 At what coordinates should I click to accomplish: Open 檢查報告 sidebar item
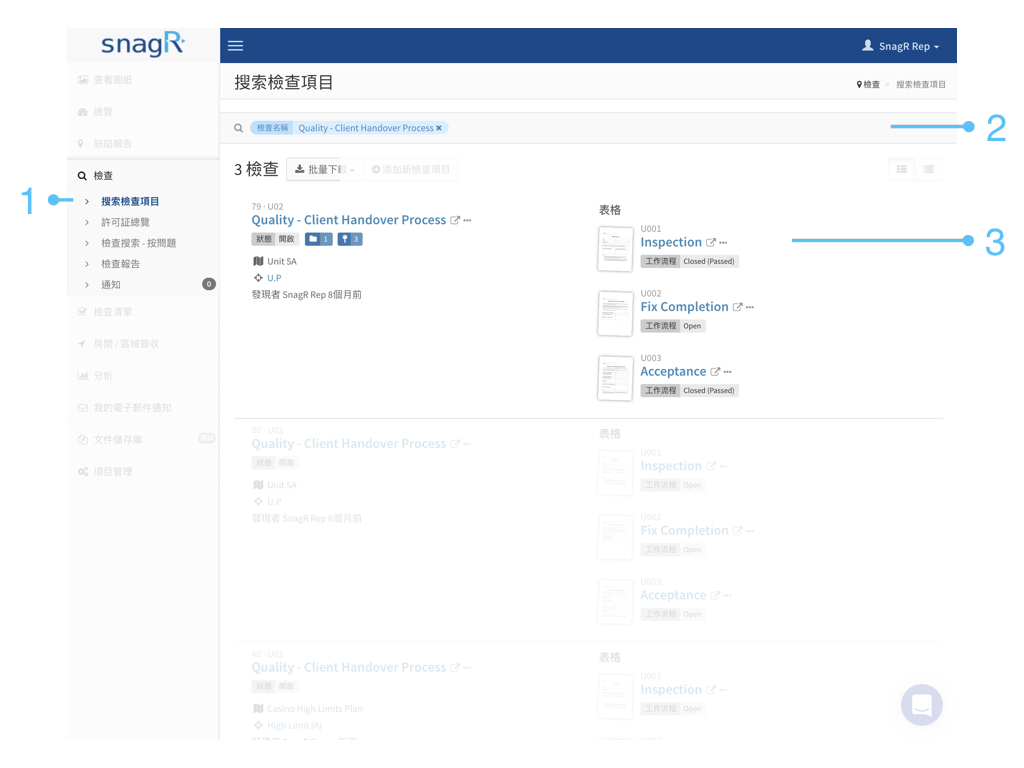point(120,264)
